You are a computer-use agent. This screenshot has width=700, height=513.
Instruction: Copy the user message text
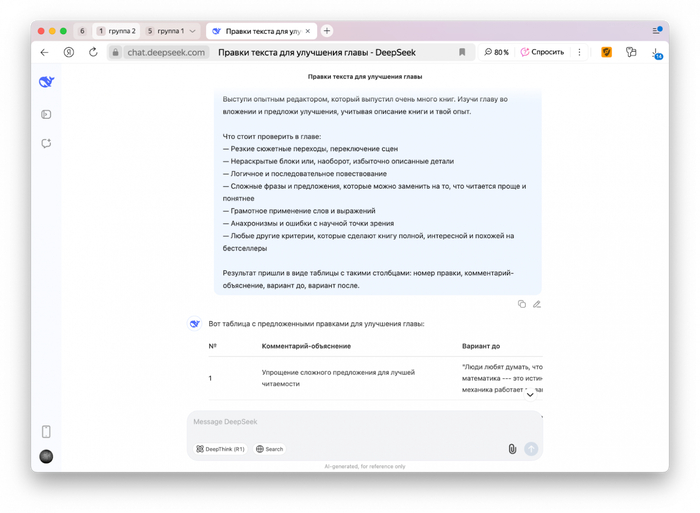pos(522,304)
